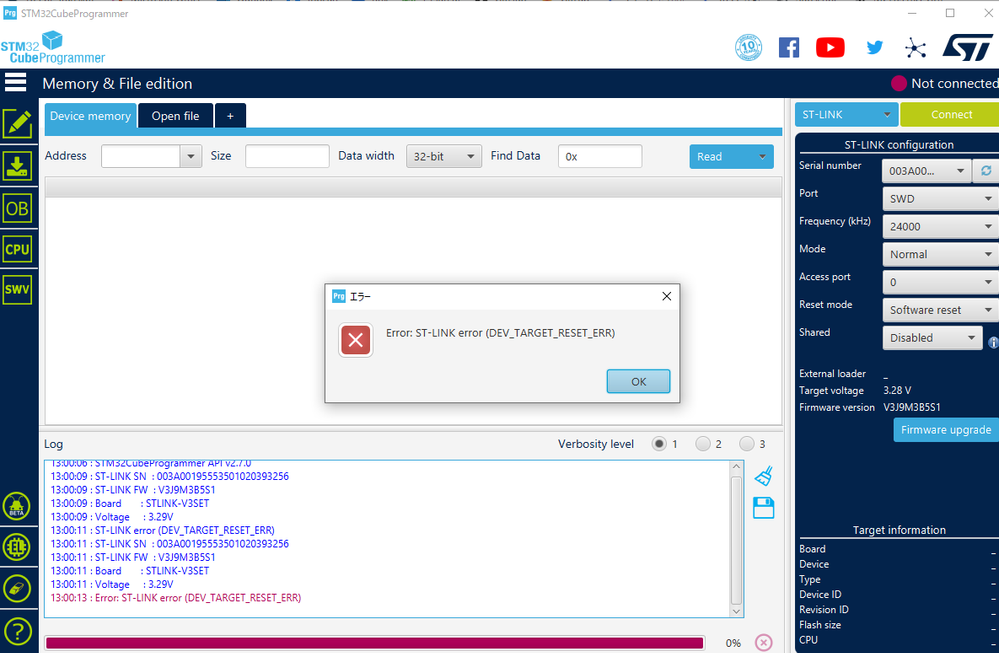Add a new tab with plus
999x653 pixels.
pyautogui.click(x=230, y=116)
